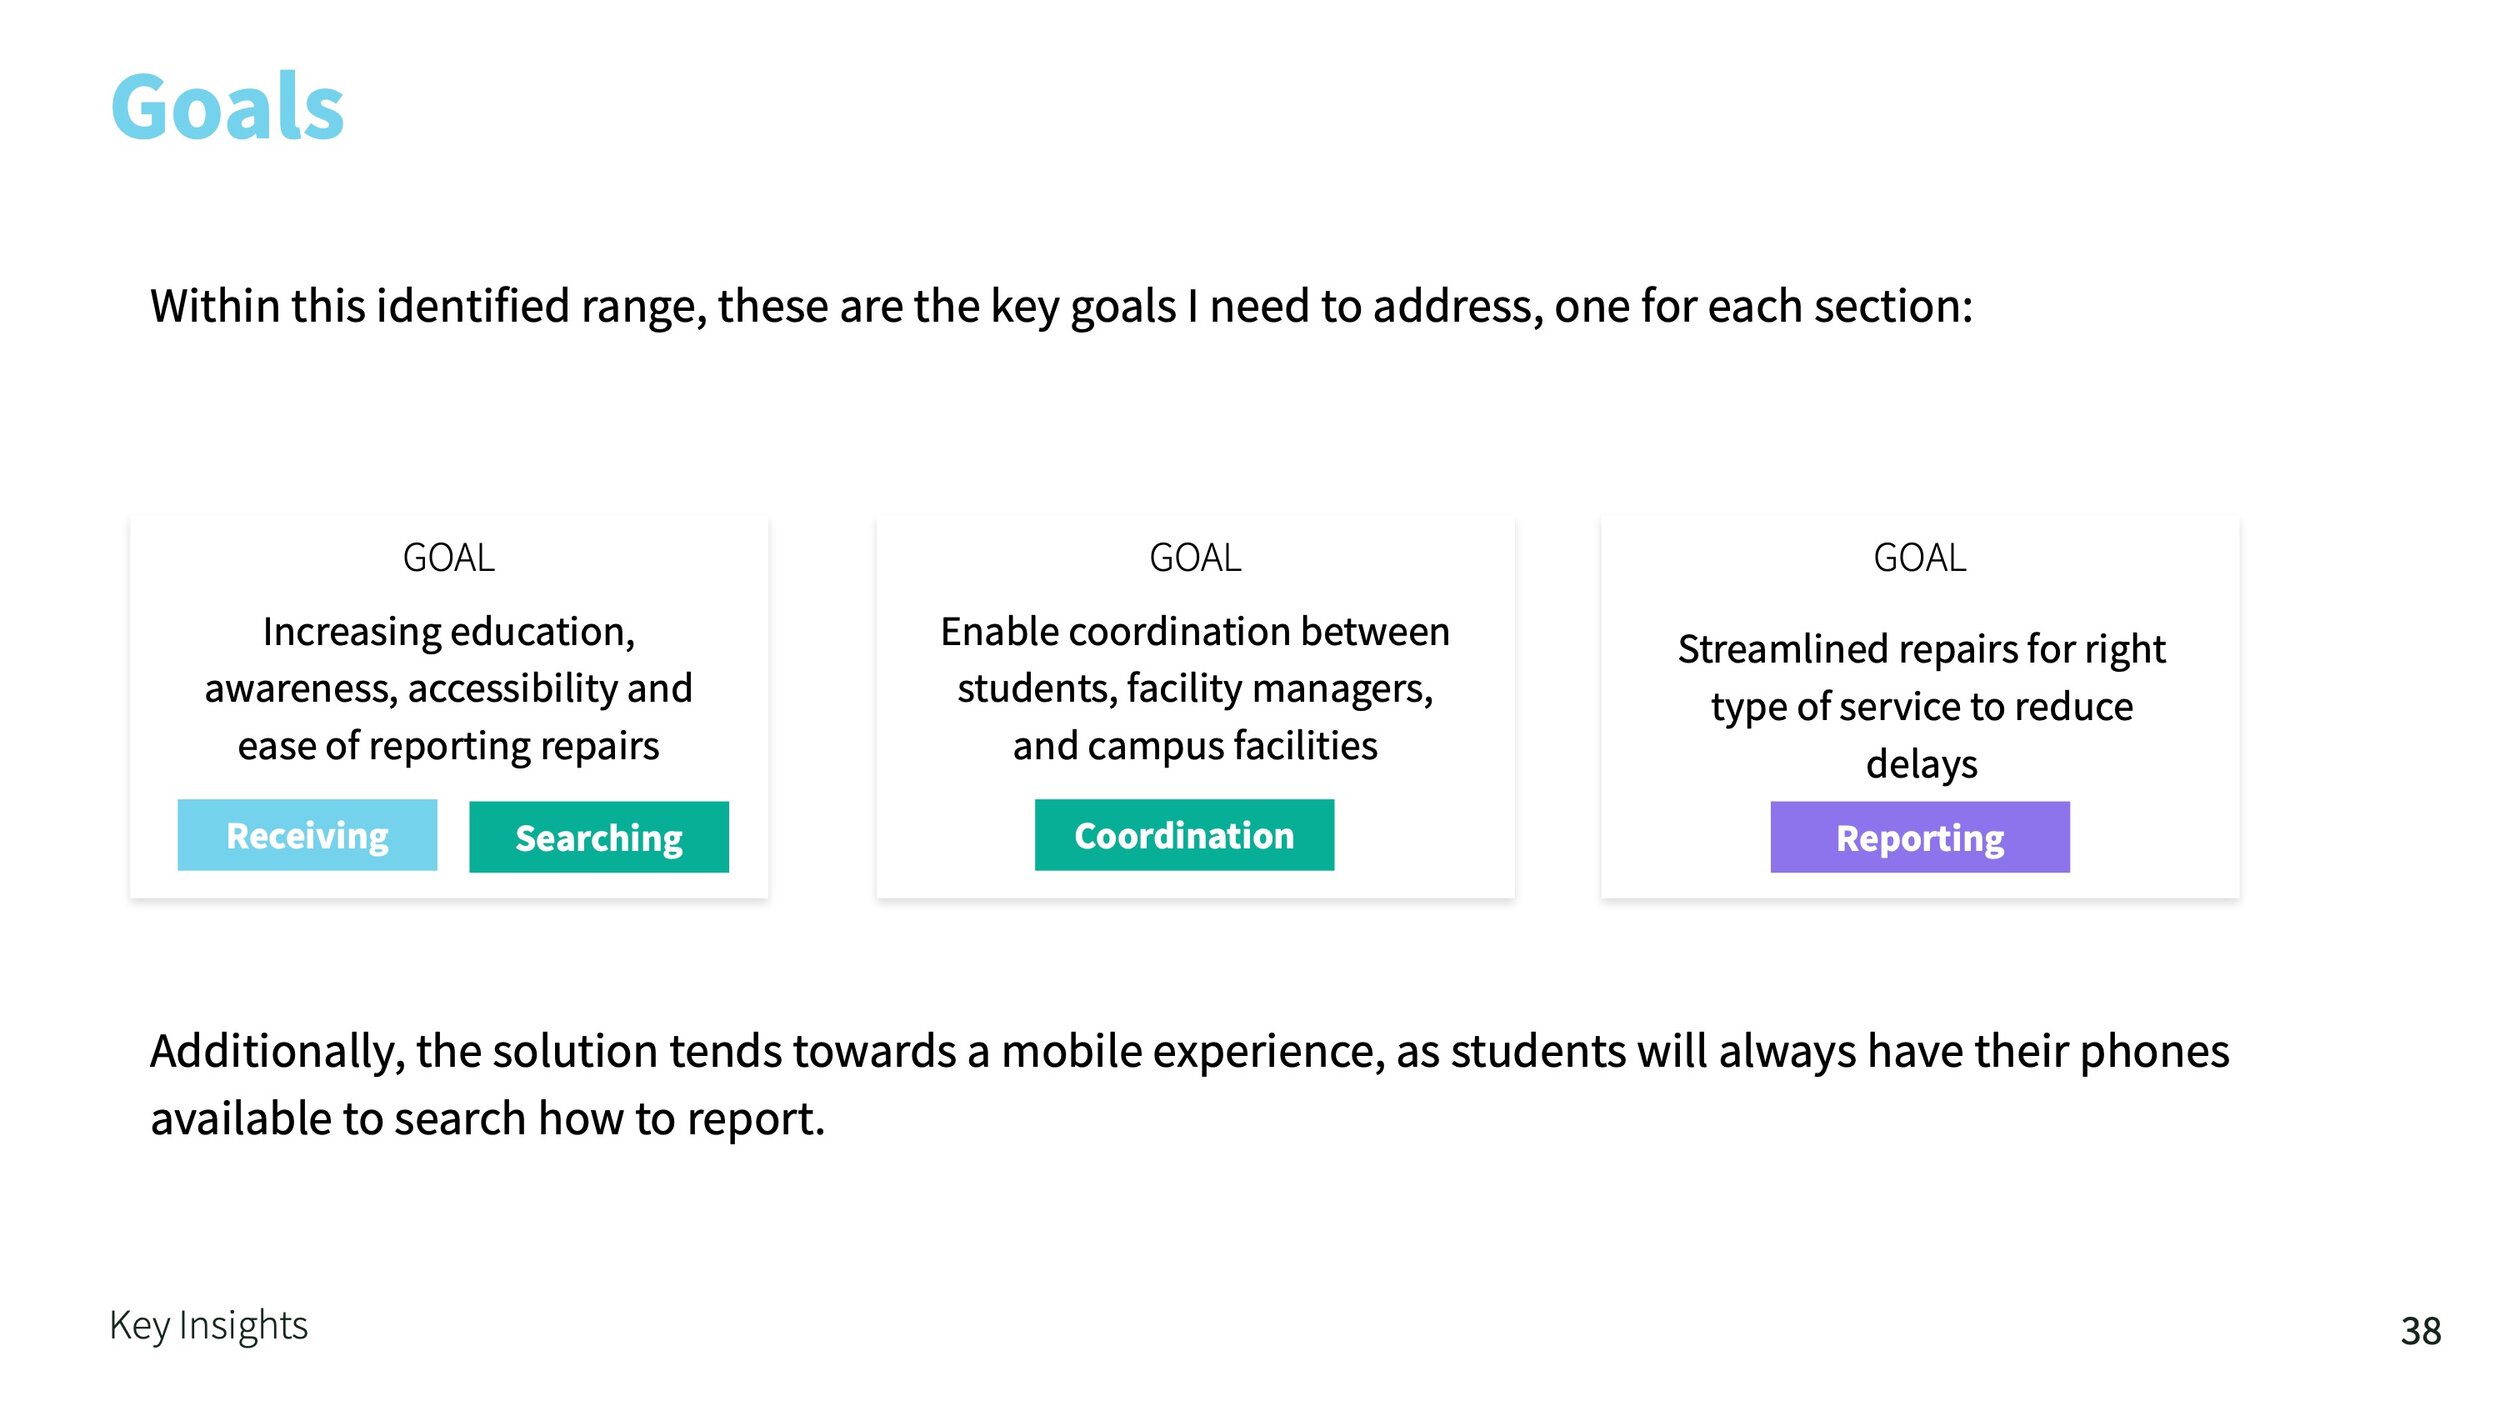Click the green Coordination tag
Image resolution: width=2500 pixels, height=1406 pixels.
tap(1184, 835)
